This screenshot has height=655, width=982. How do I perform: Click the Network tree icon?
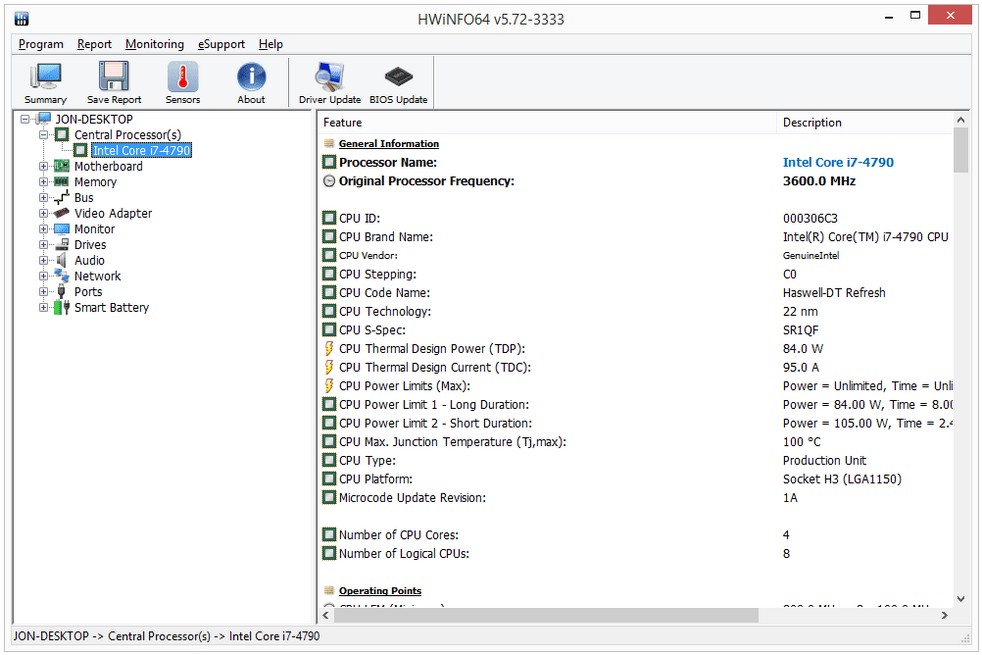tap(61, 276)
